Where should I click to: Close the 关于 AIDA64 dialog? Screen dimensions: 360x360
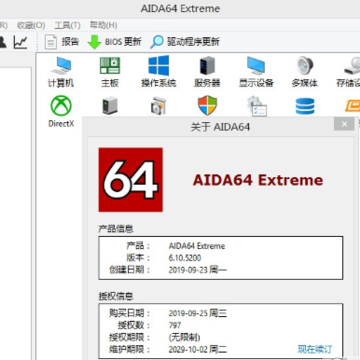click(x=344, y=124)
